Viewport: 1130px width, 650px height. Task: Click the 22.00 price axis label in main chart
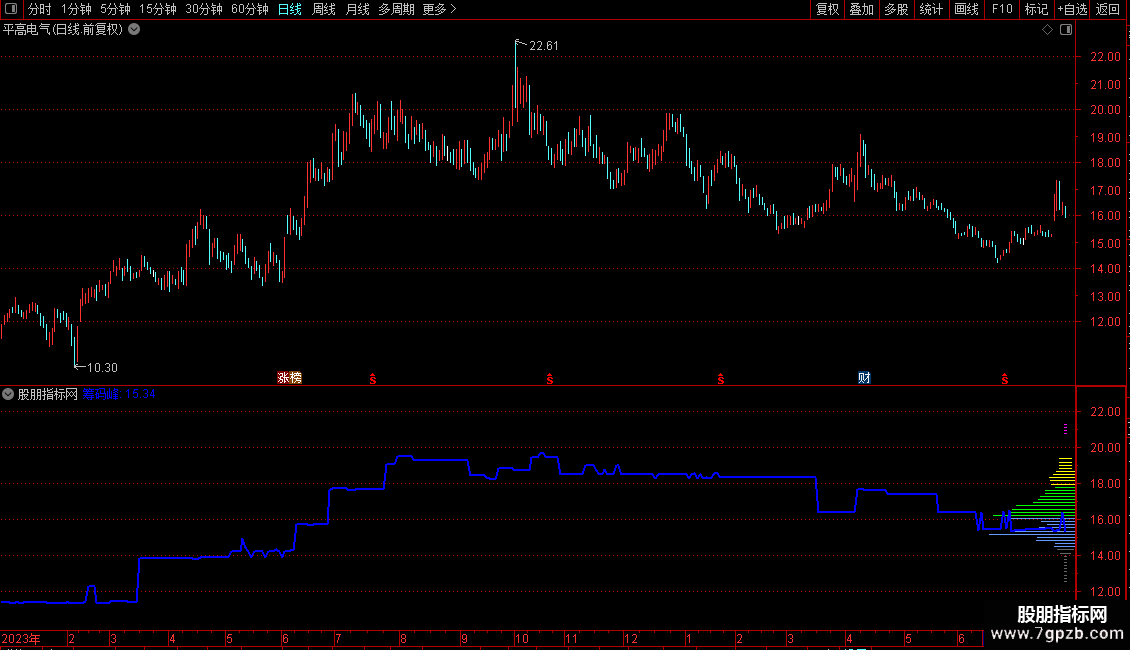pyautogui.click(x=1105, y=57)
